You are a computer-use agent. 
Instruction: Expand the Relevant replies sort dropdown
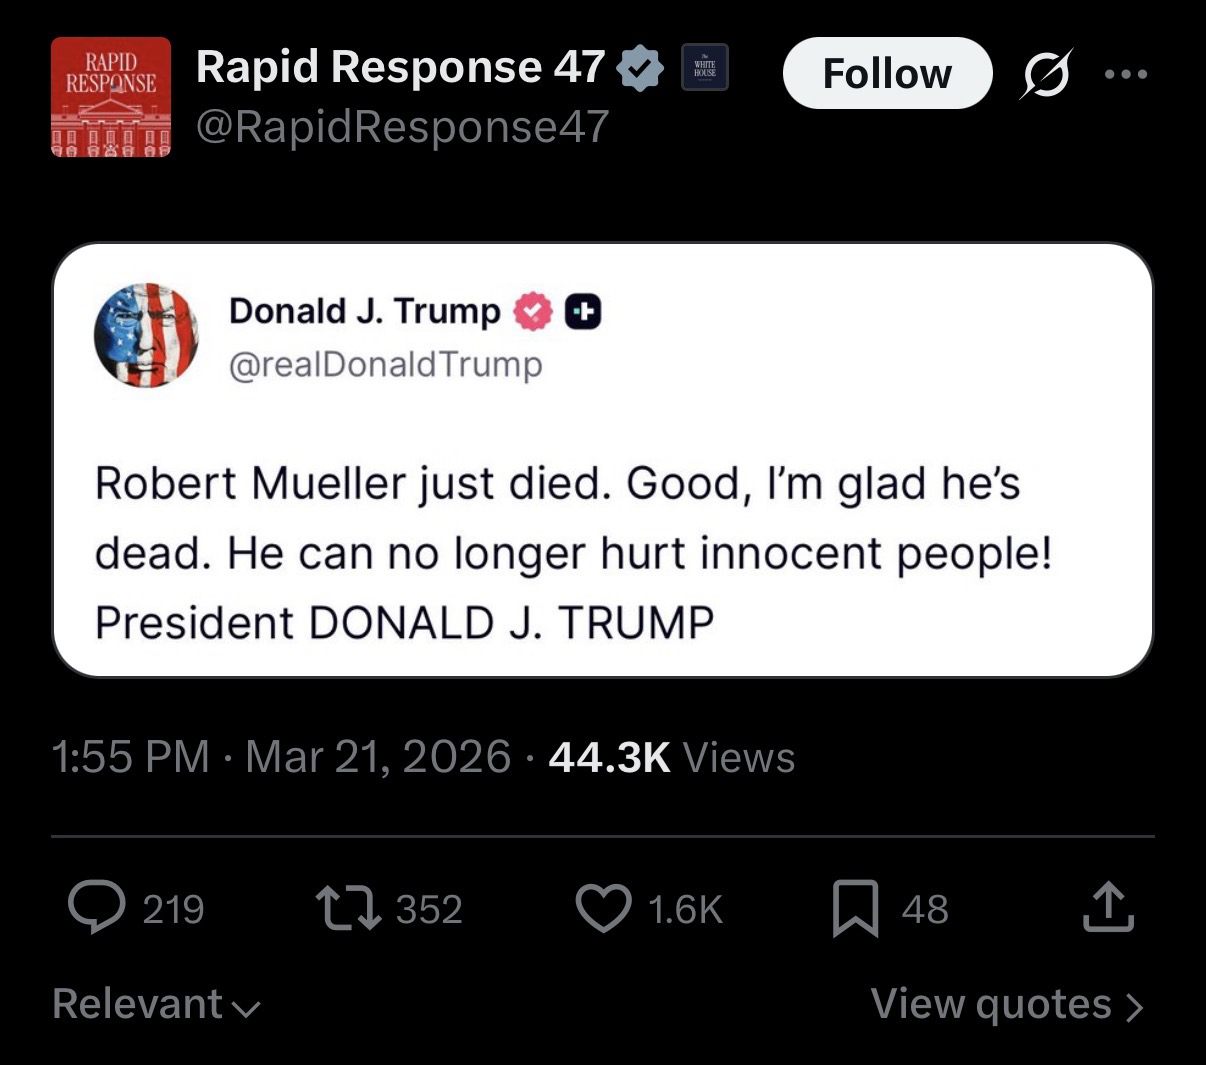(156, 1004)
